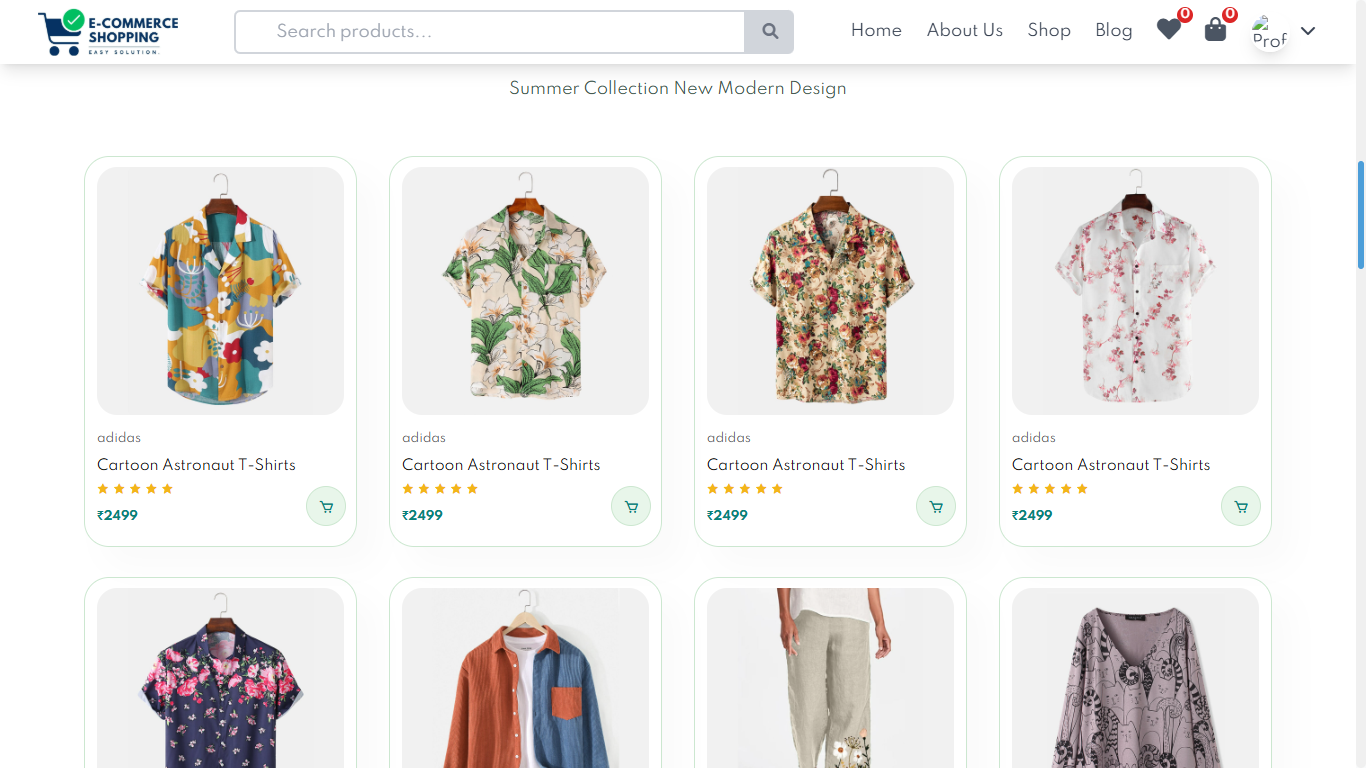
Task: Click the profile avatar image
Action: 1269,32
